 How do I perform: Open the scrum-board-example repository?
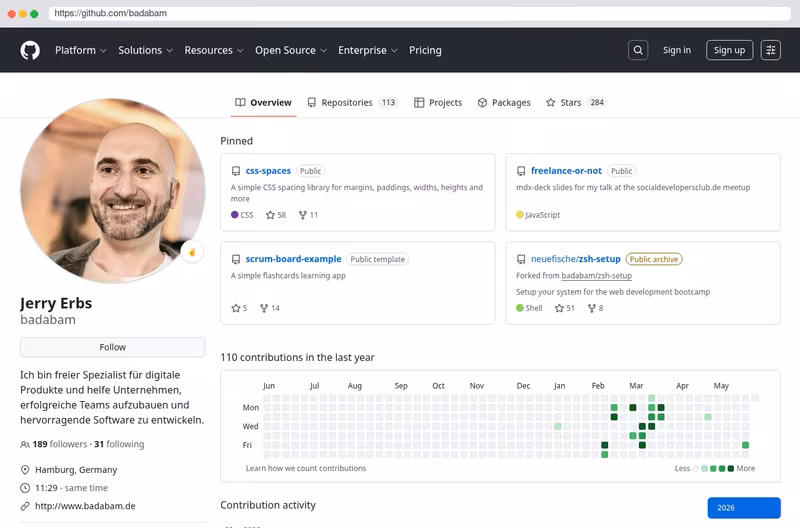point(293,259)
